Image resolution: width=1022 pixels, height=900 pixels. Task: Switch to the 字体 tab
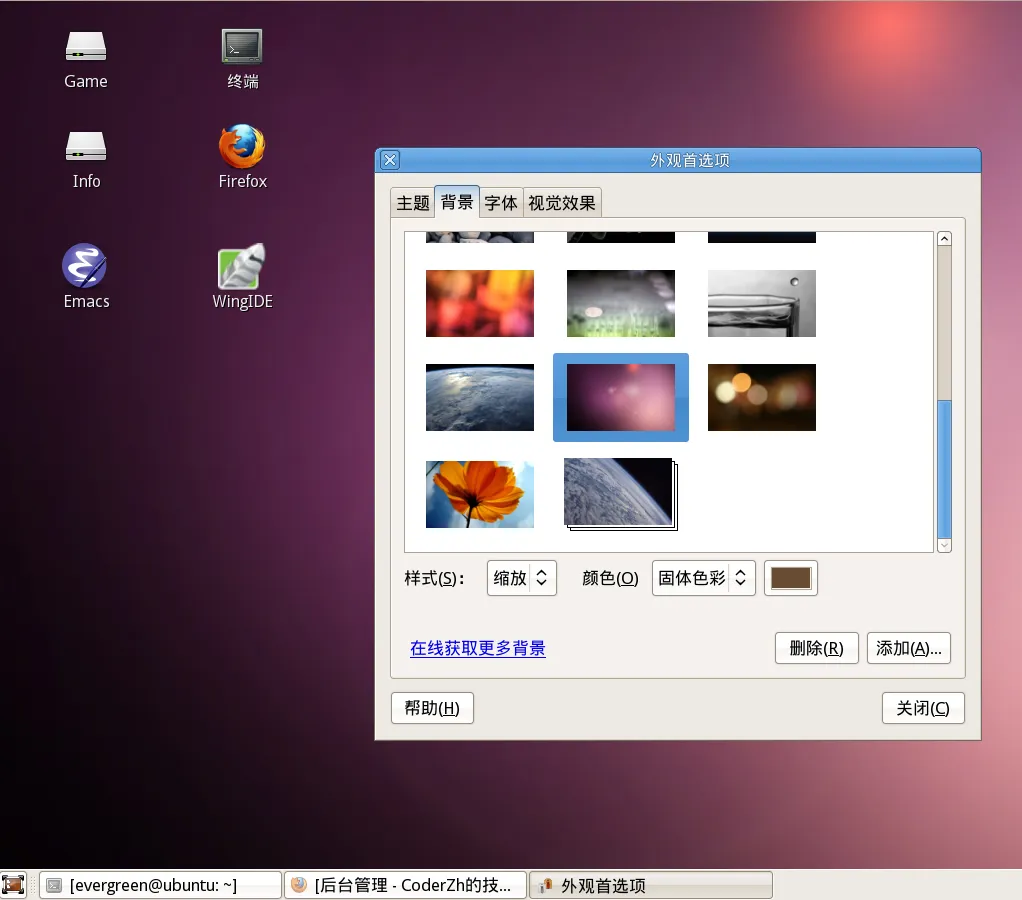point(501,203)
